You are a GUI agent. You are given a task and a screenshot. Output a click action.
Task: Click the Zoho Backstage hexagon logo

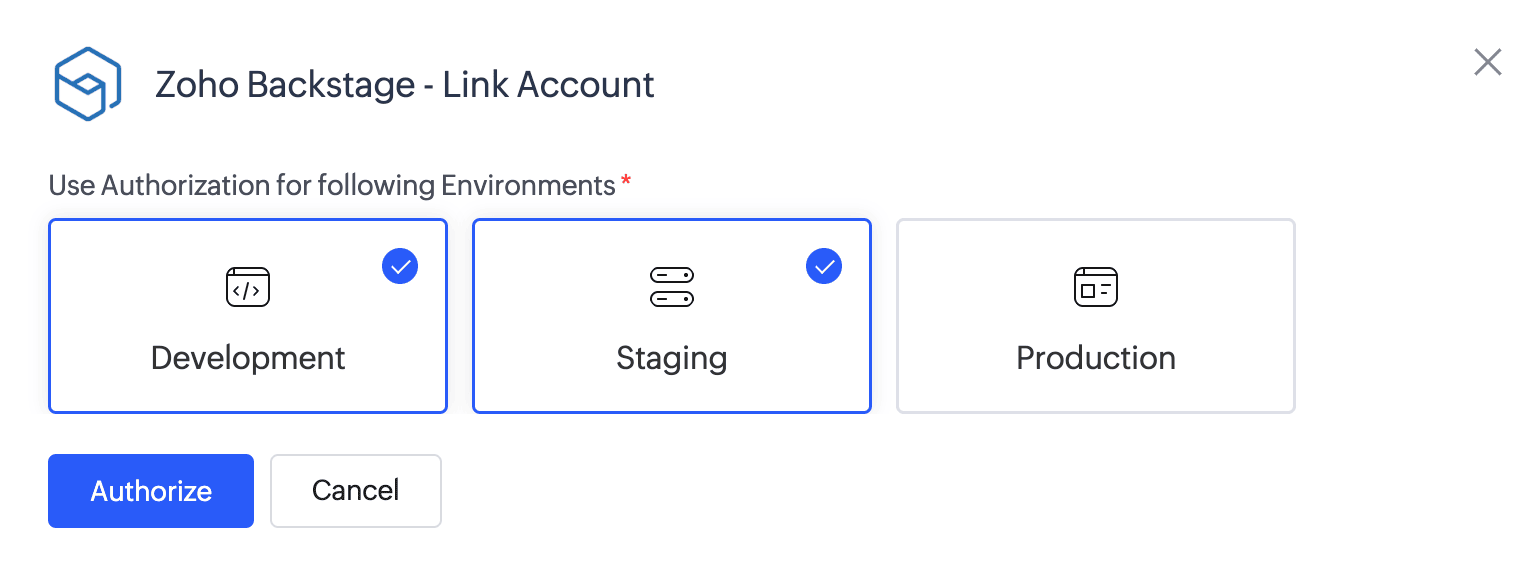point(87,84)
